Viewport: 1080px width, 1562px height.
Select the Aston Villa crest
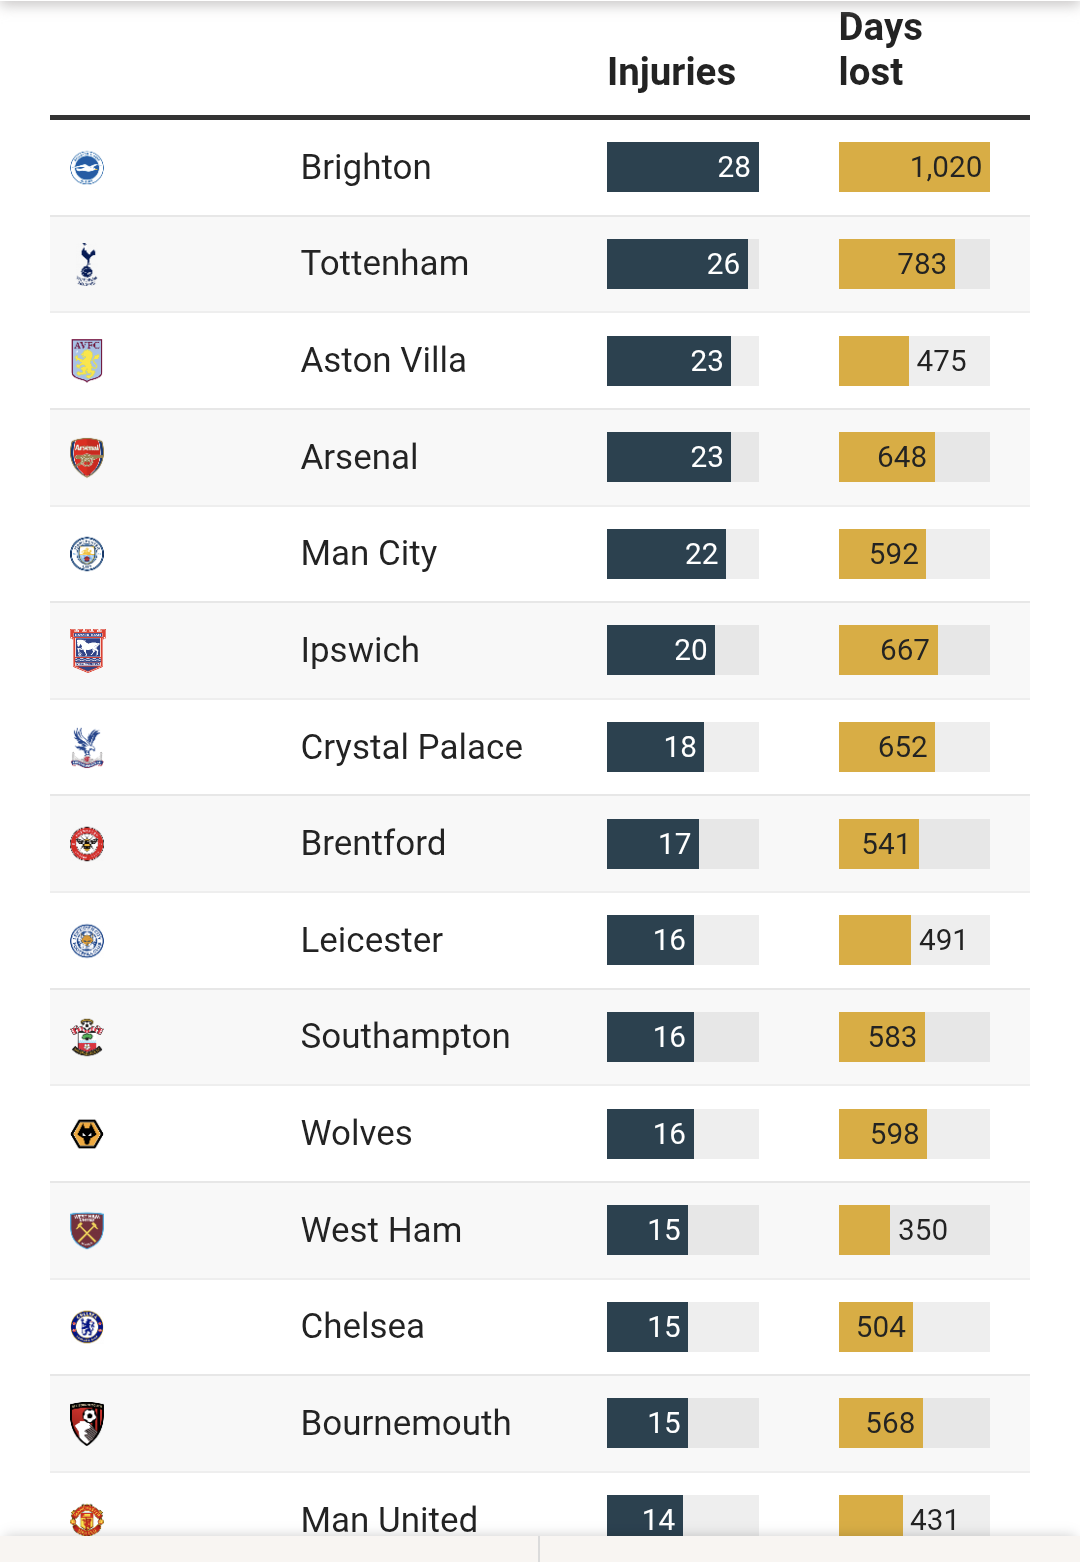point(87,360)
